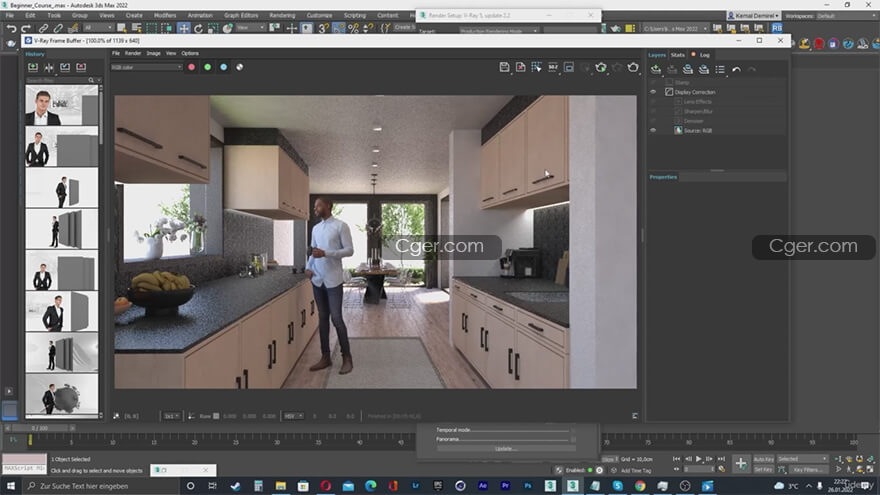Click Add Time Tag

636,470
